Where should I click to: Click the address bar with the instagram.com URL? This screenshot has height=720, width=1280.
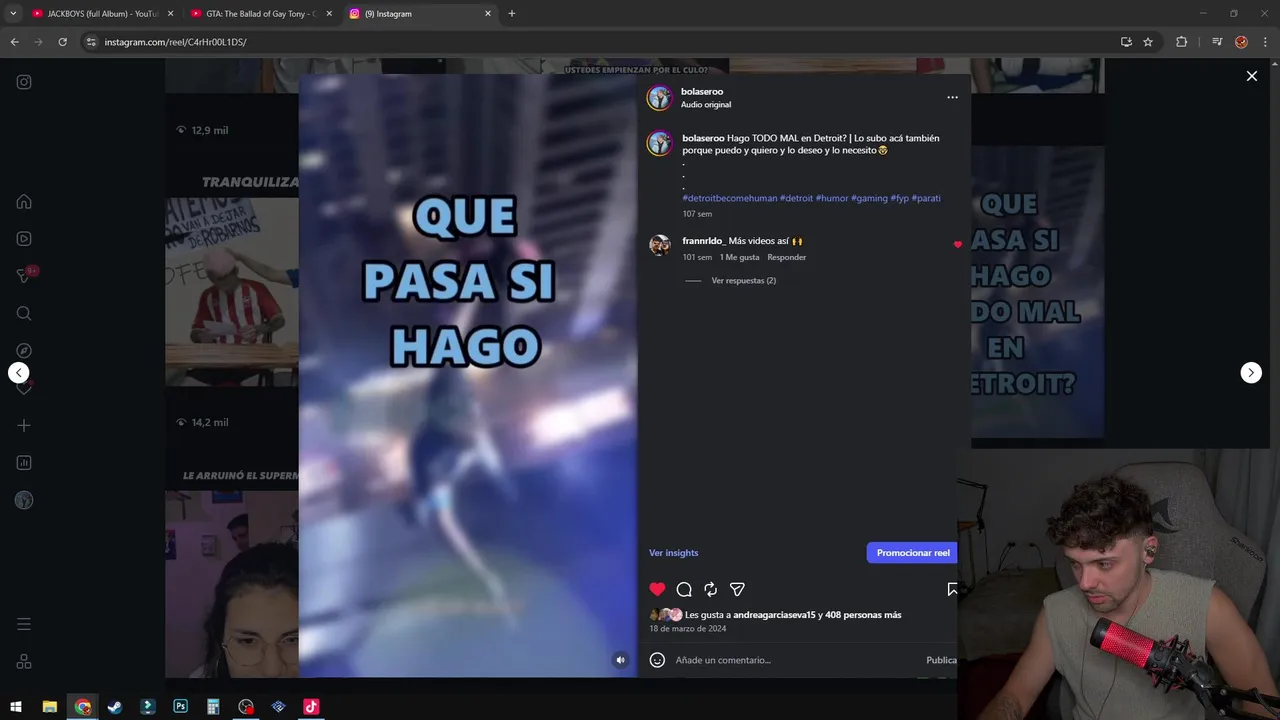[600, 42]
